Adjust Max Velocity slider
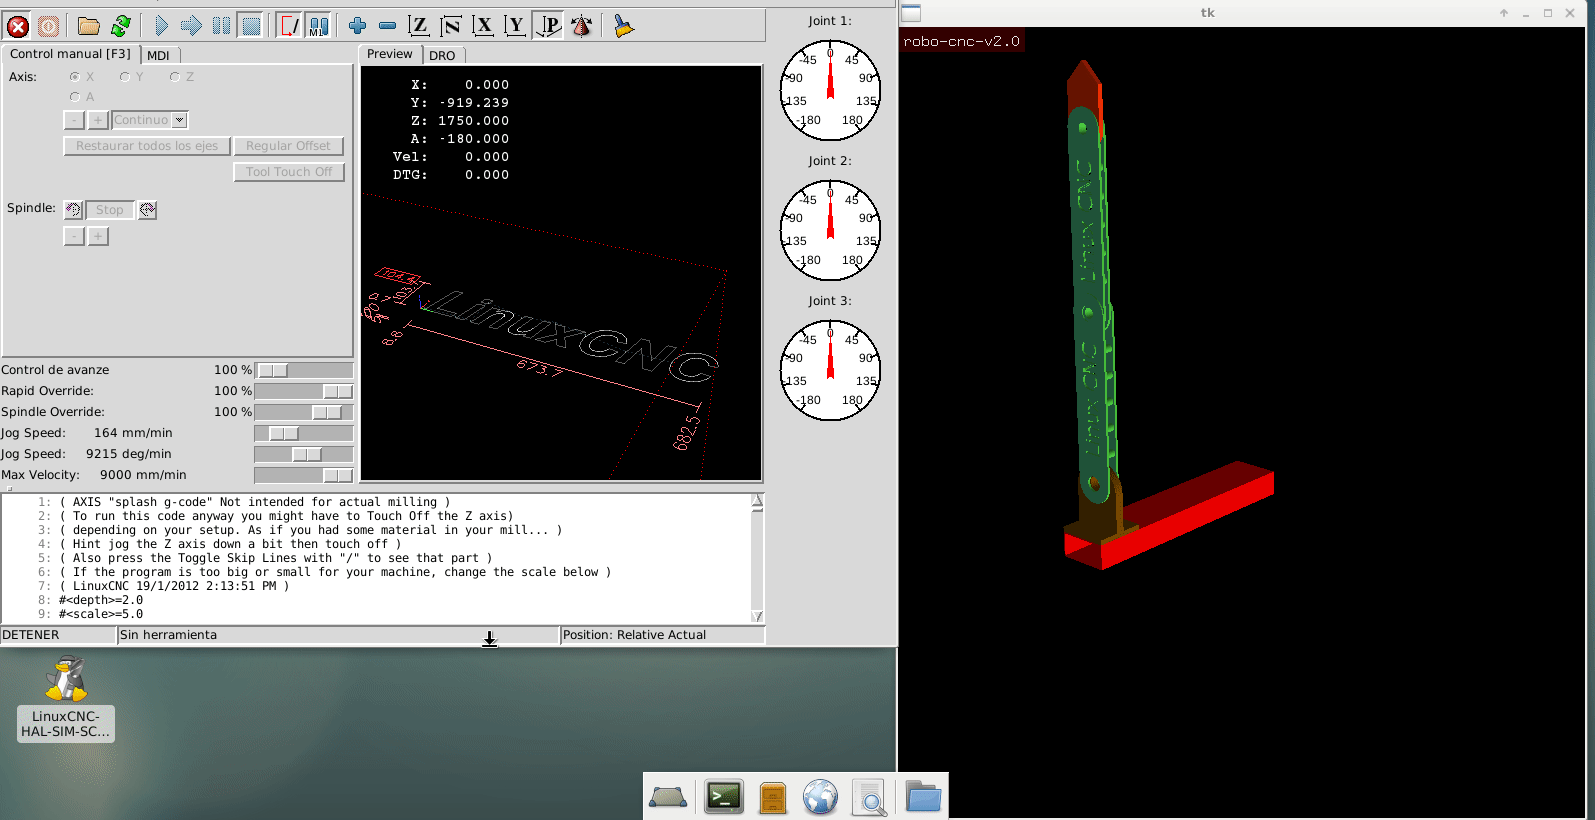Viewport: 1595px width, 820px height. [x=304, y=475]
